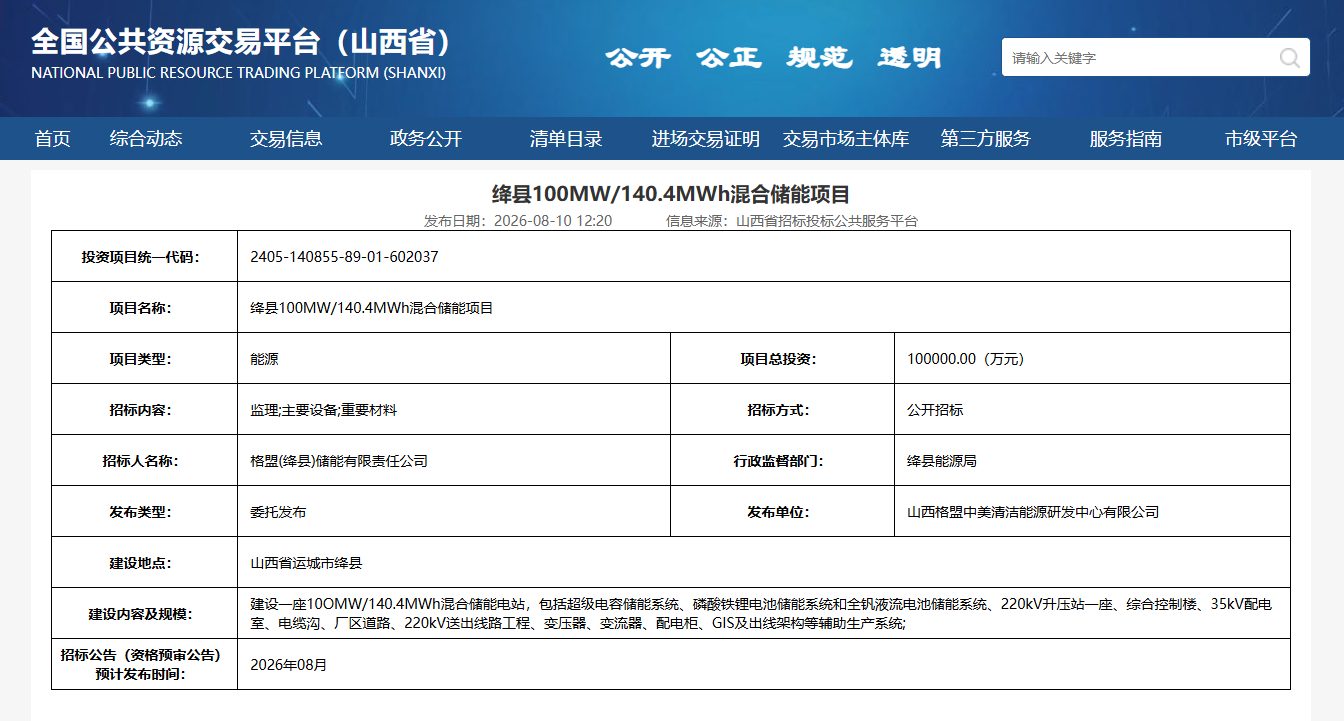
Task: Click the search magnifier icon
Action: (x=1289, y=58)
